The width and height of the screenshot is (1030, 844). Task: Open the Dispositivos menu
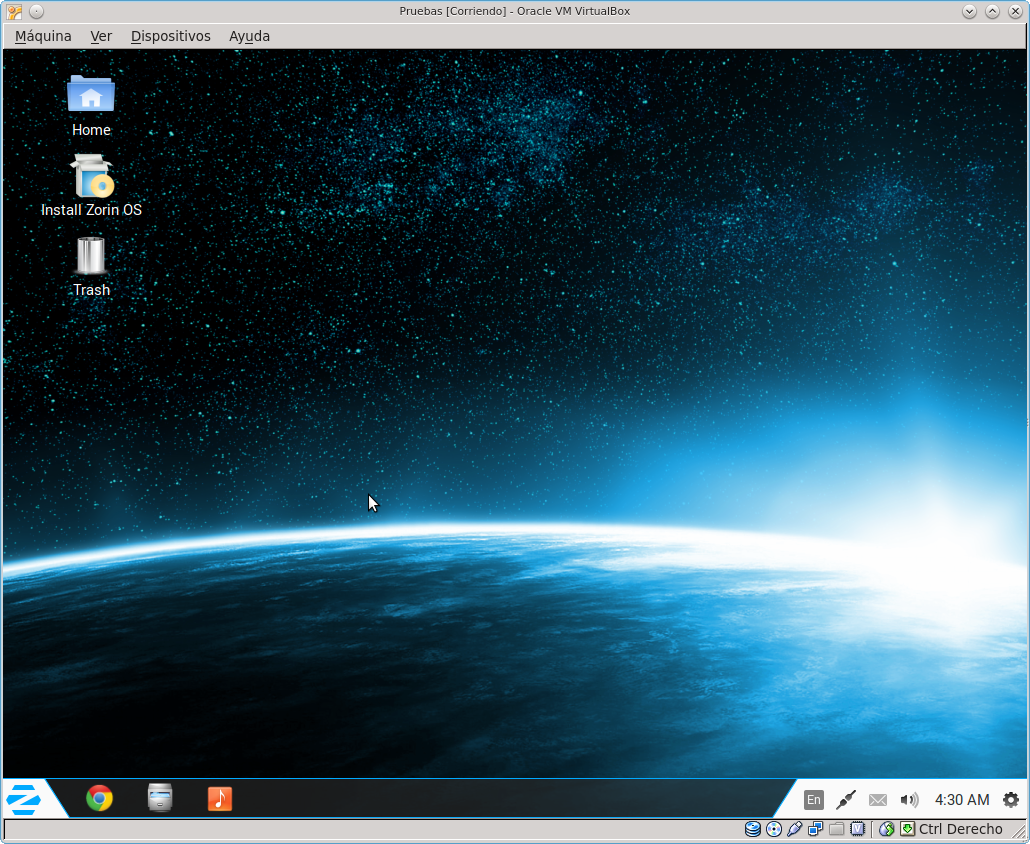(170, 36)
